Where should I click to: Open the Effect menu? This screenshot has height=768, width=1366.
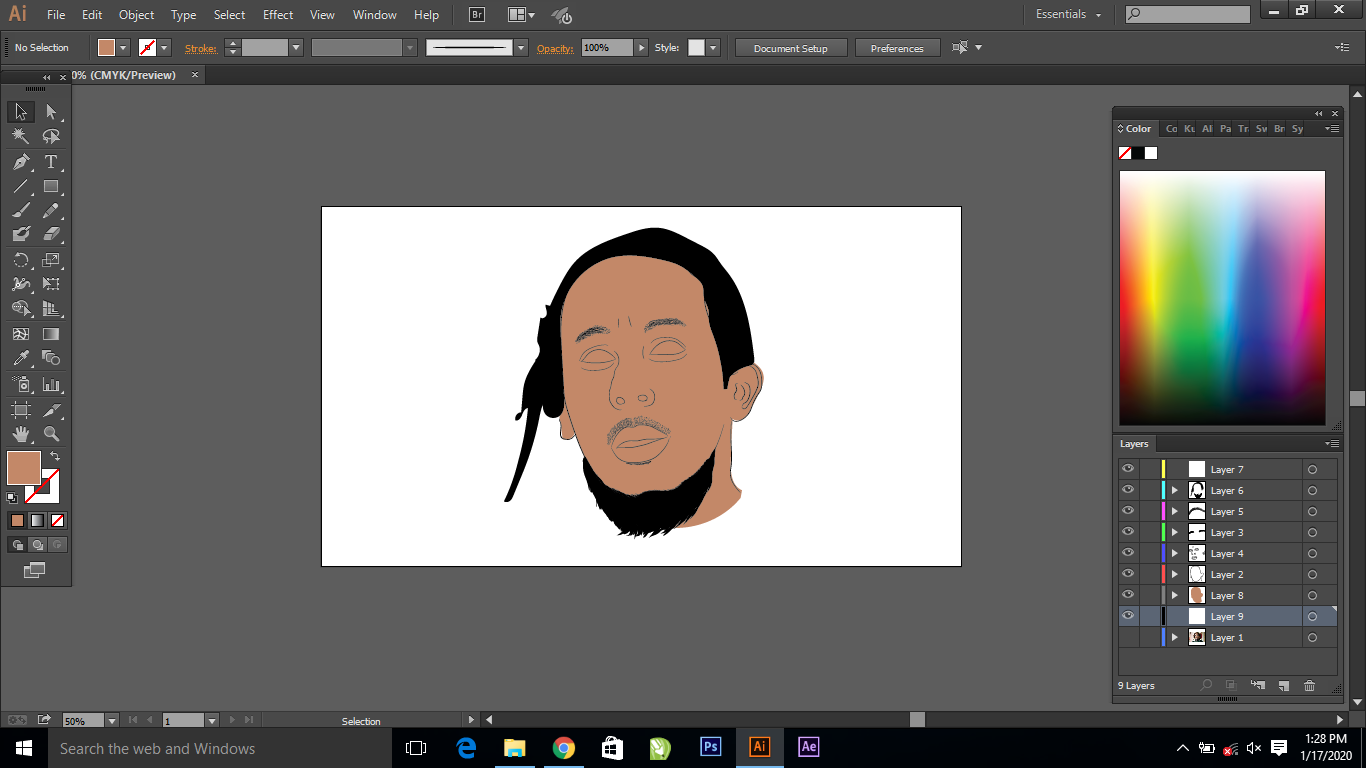(x=278, y=15)
